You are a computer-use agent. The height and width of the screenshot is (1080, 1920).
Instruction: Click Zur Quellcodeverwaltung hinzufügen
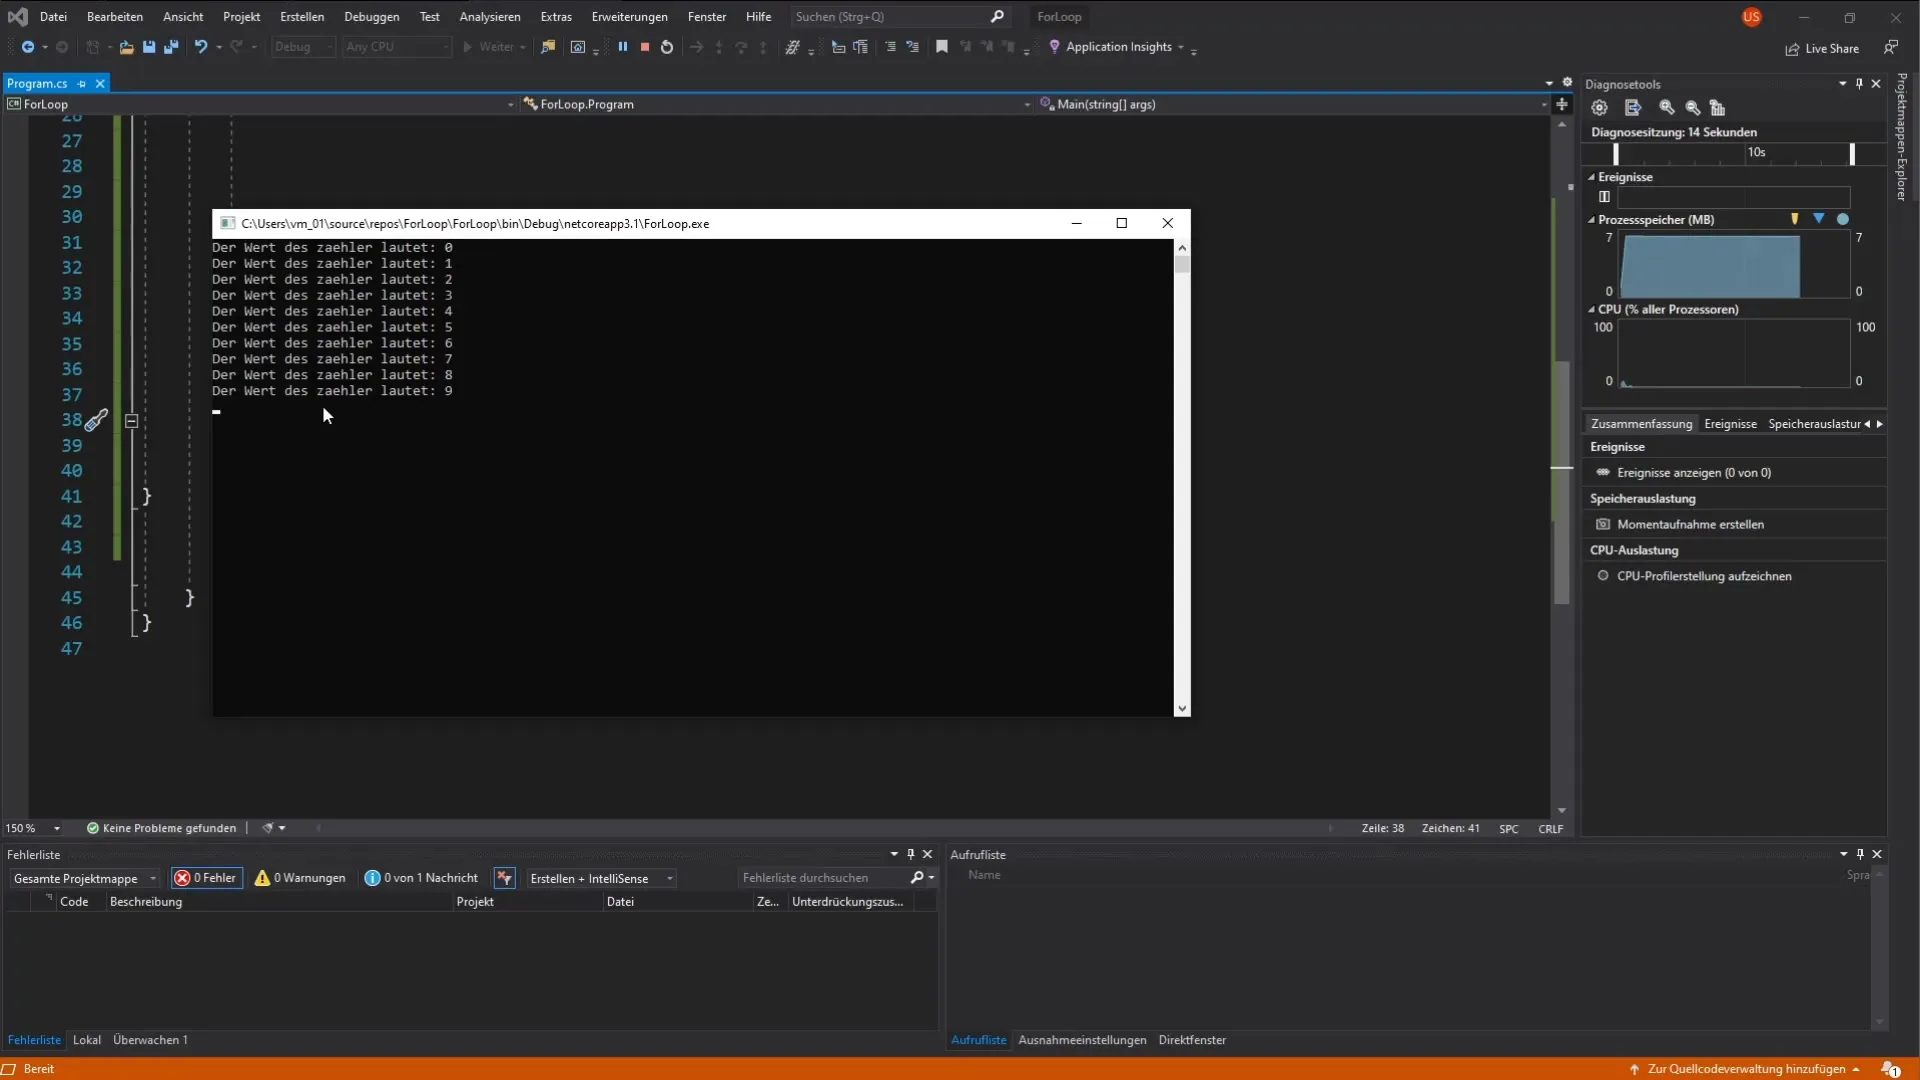1746,1069
